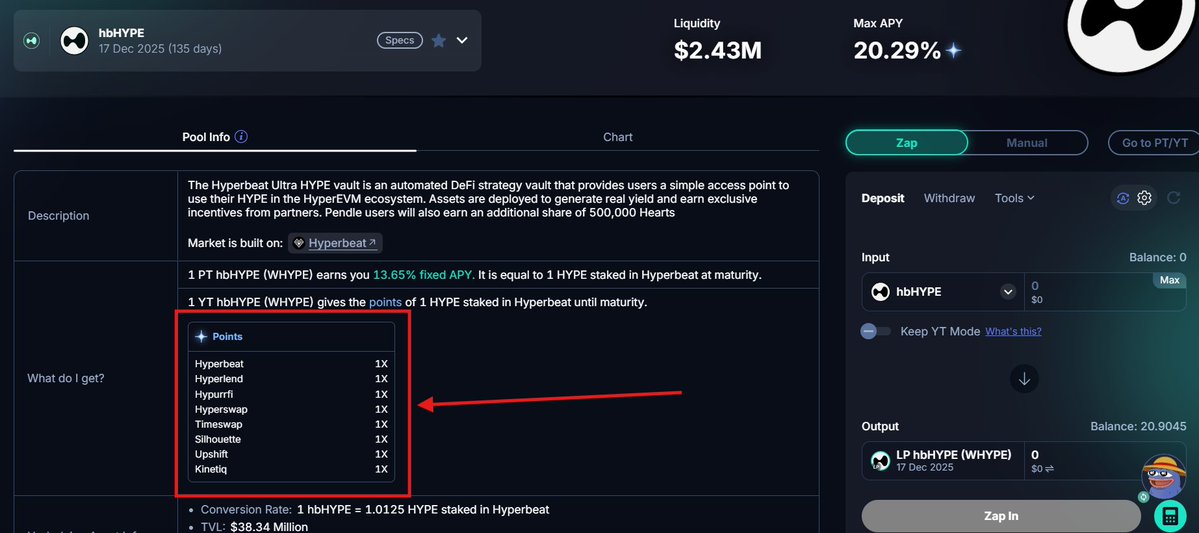This screenshot has height=533, width=1199.
Task: Click the auto-routing icon beside settings
Action: tap(1123, 198)
